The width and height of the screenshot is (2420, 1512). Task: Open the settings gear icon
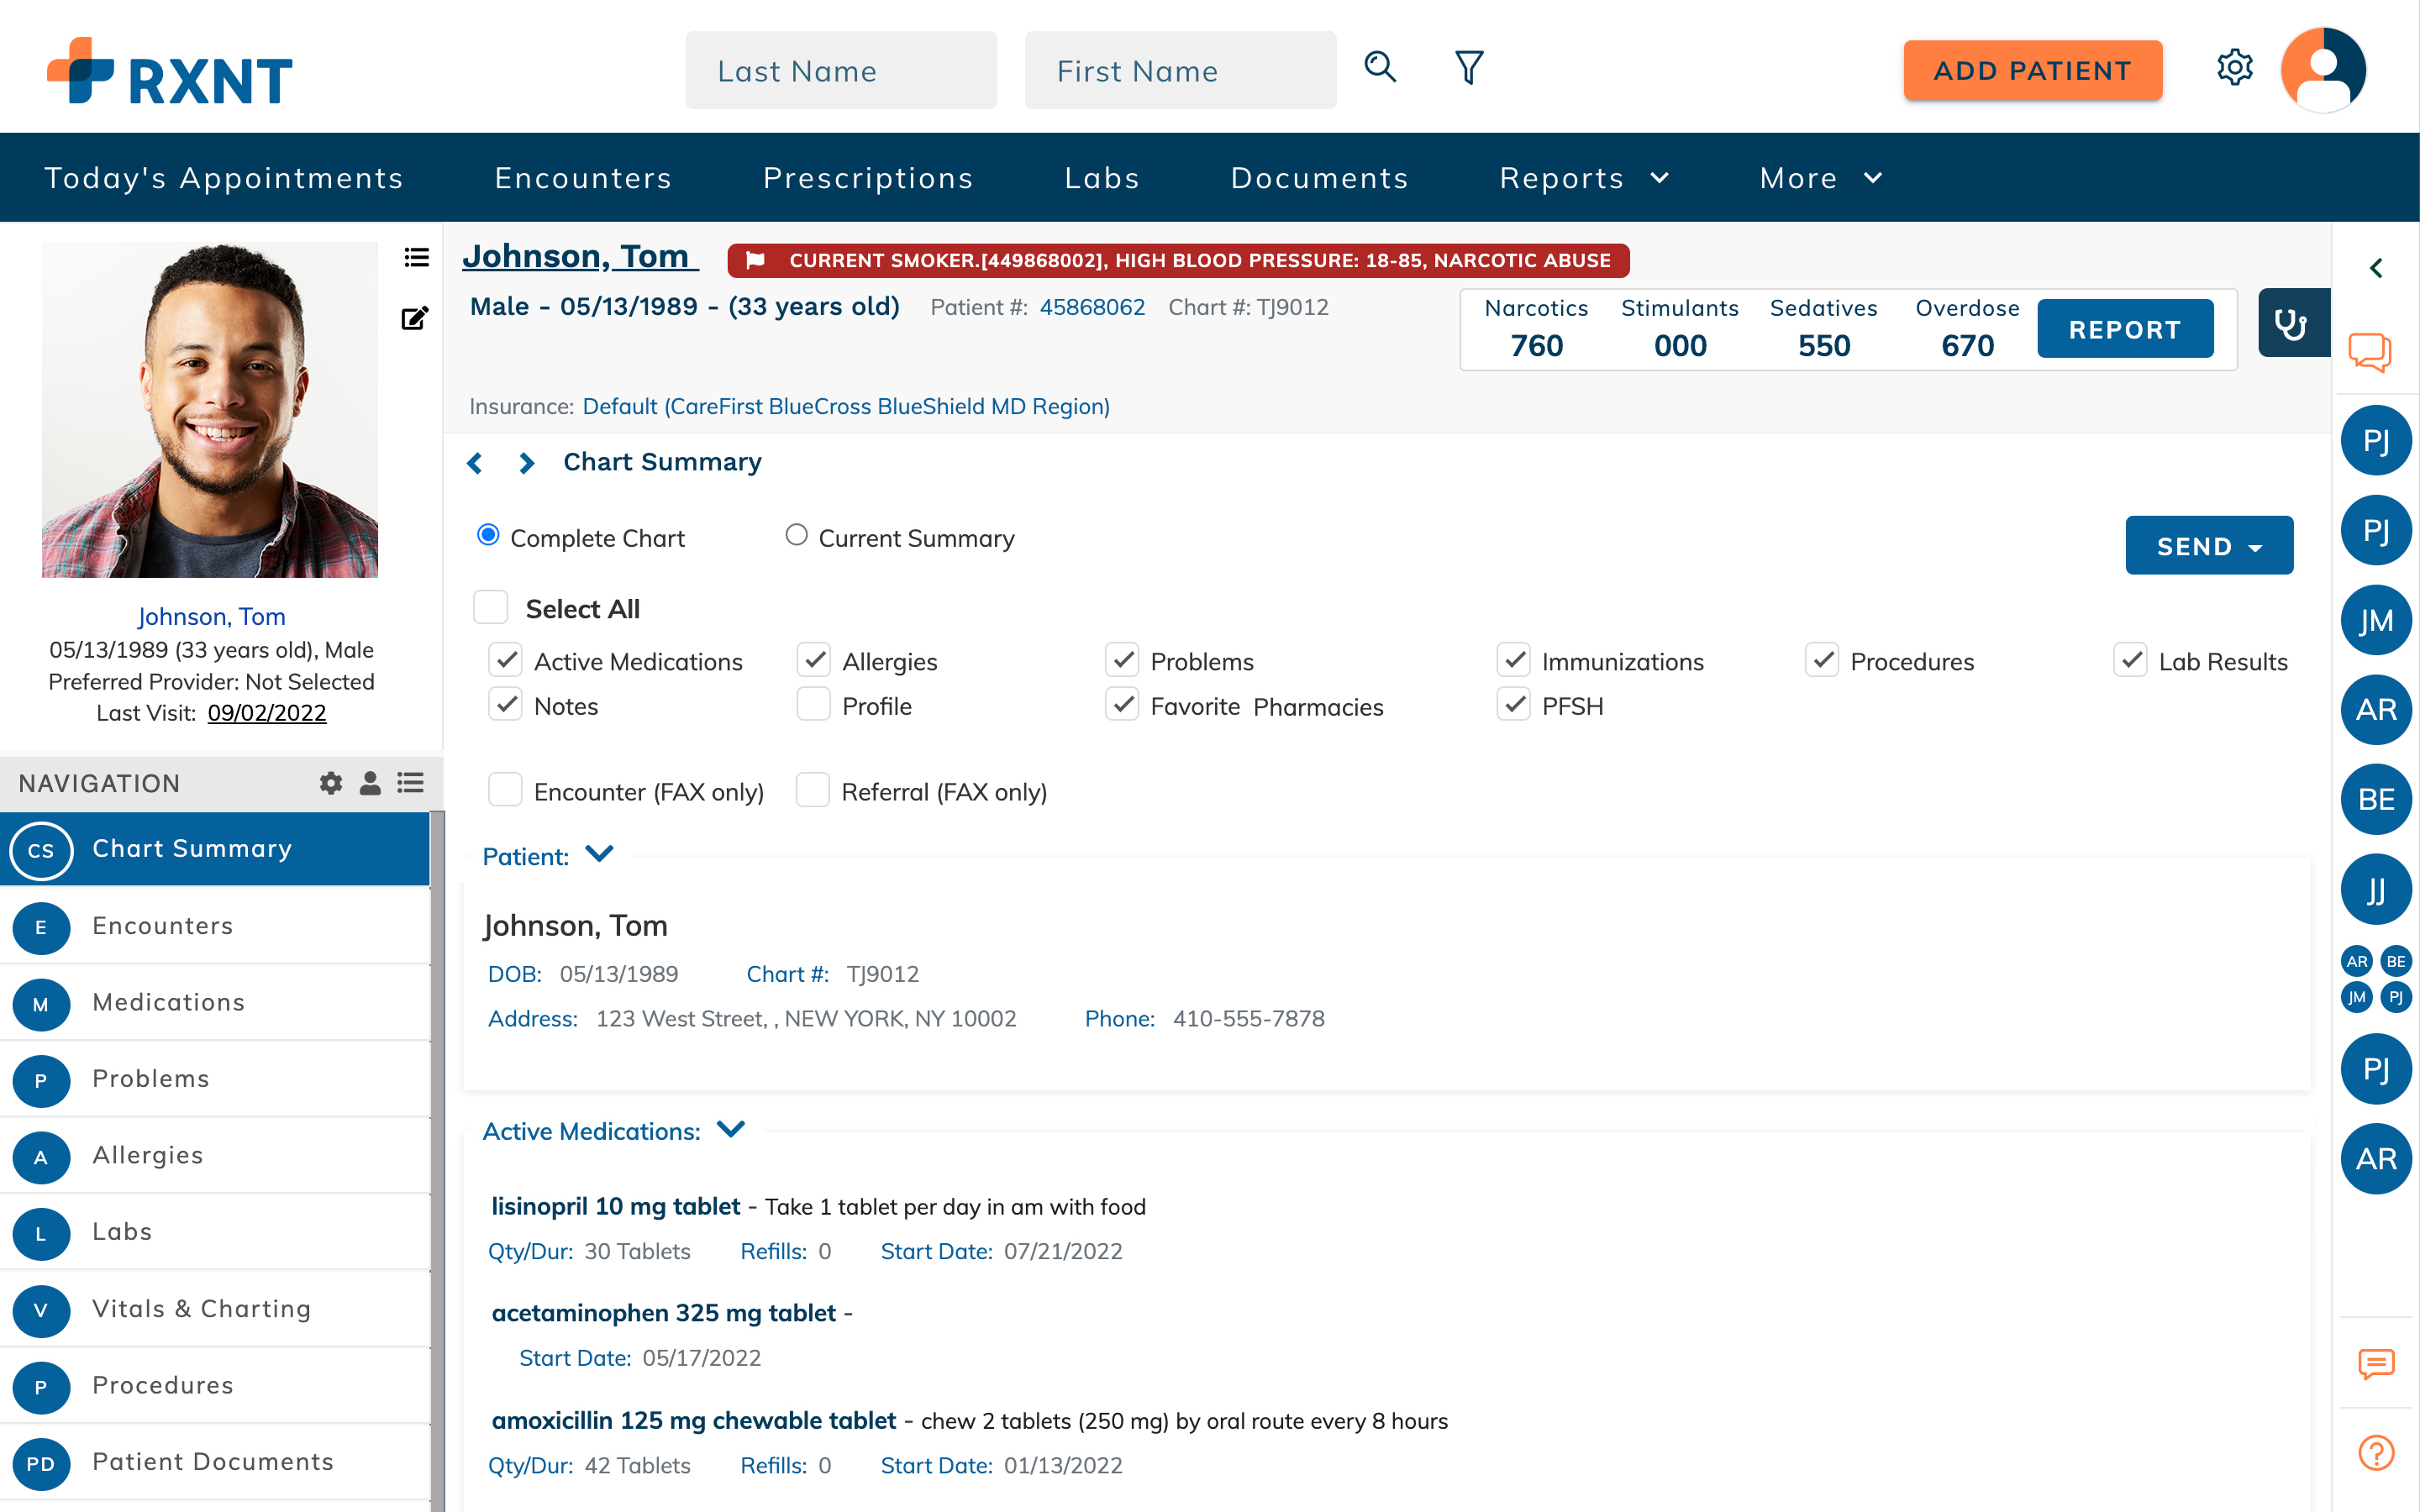click(2236, 67)
